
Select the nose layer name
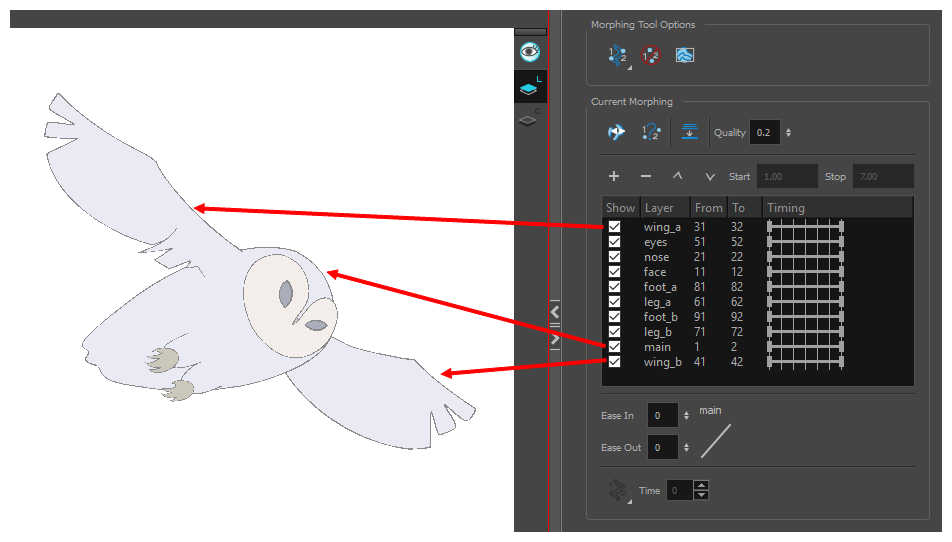(x=656, y=257)
